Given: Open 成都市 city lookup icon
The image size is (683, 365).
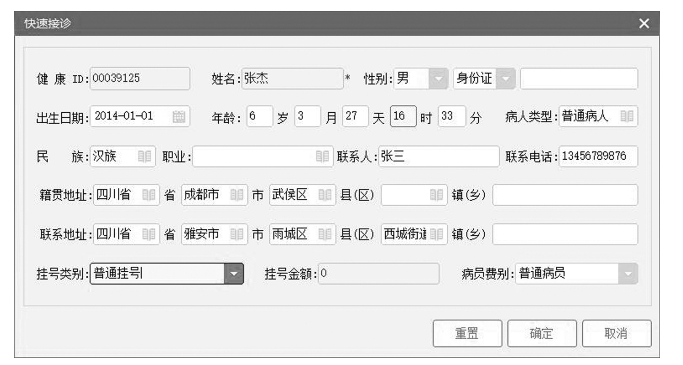Looking at the screenshot, I should click(x=237, y=195).
